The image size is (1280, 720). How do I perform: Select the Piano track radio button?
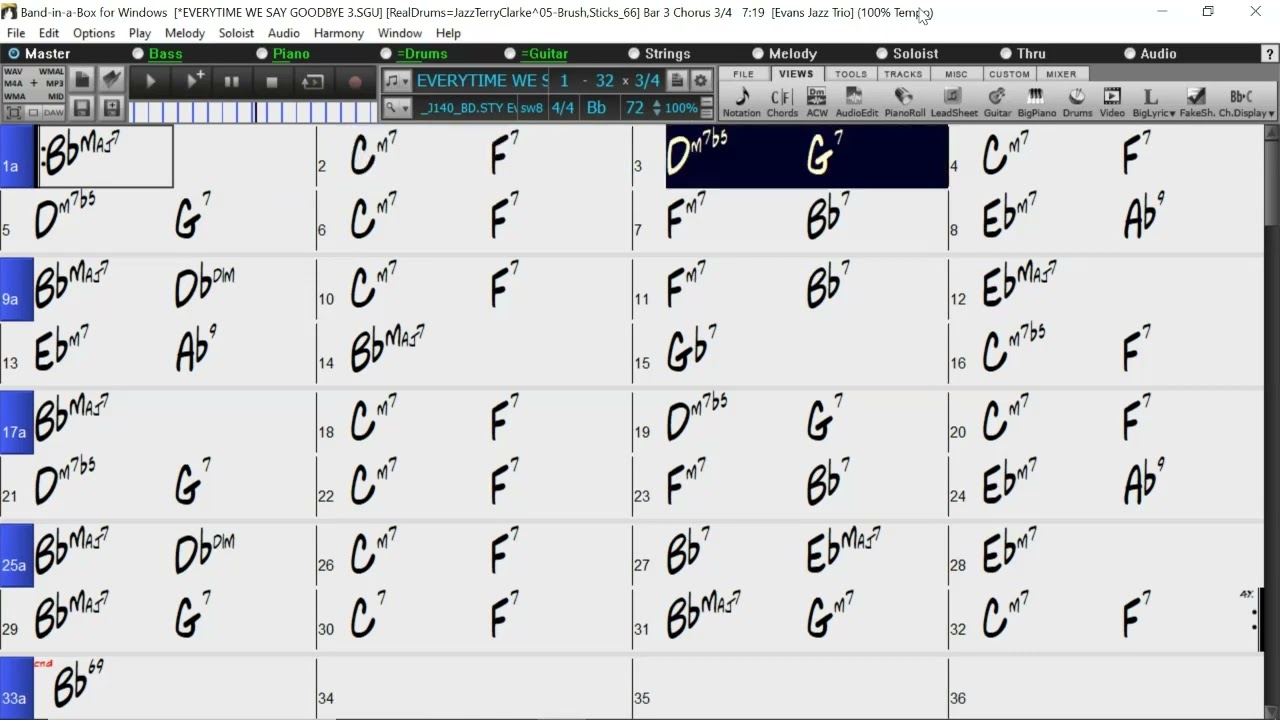(x=262, y=54)
